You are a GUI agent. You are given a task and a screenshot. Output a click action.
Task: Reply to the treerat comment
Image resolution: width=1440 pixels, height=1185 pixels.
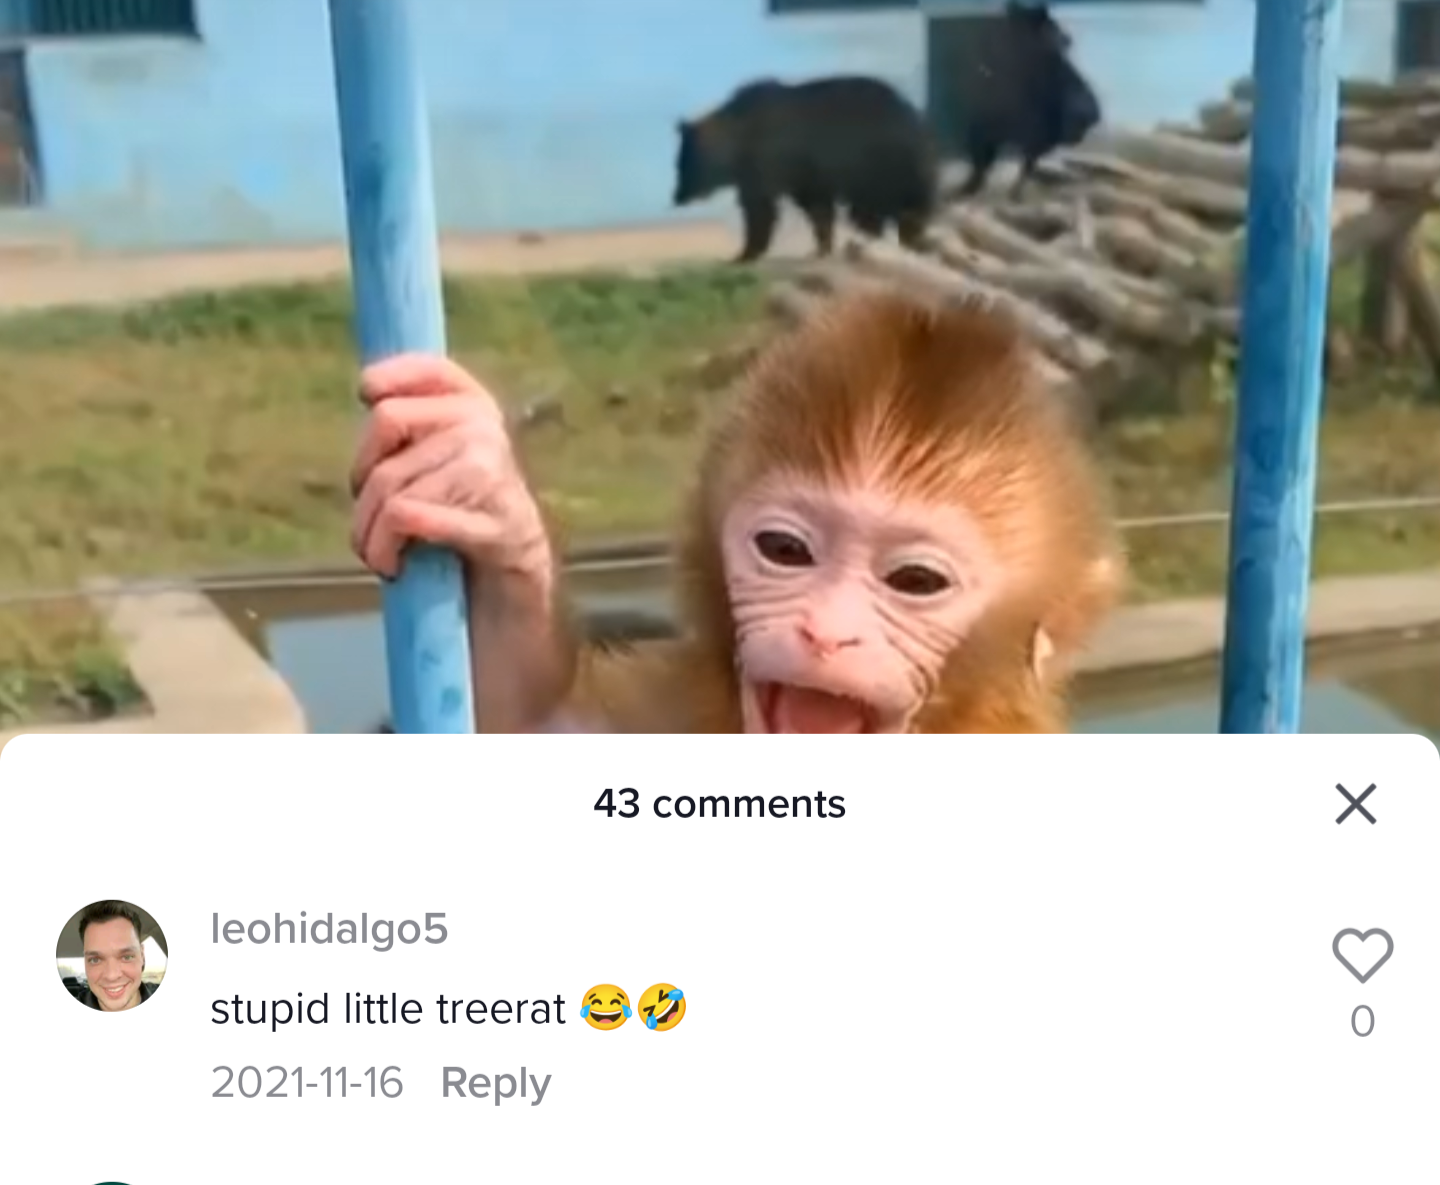tap(496, 1083)
